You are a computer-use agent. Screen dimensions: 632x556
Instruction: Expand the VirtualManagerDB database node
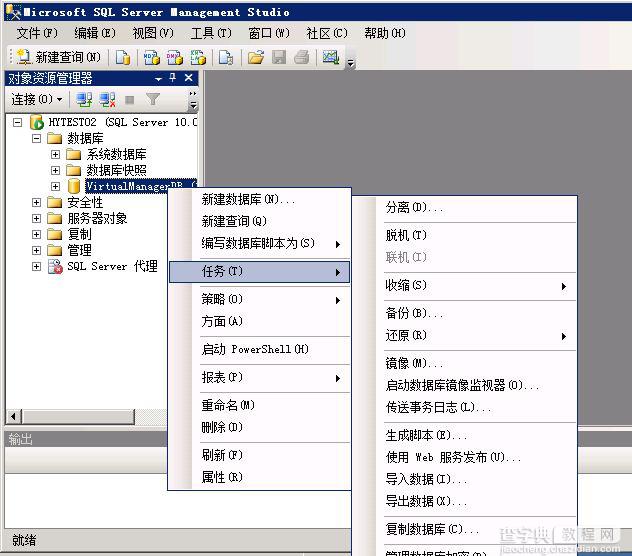(56, 186)
